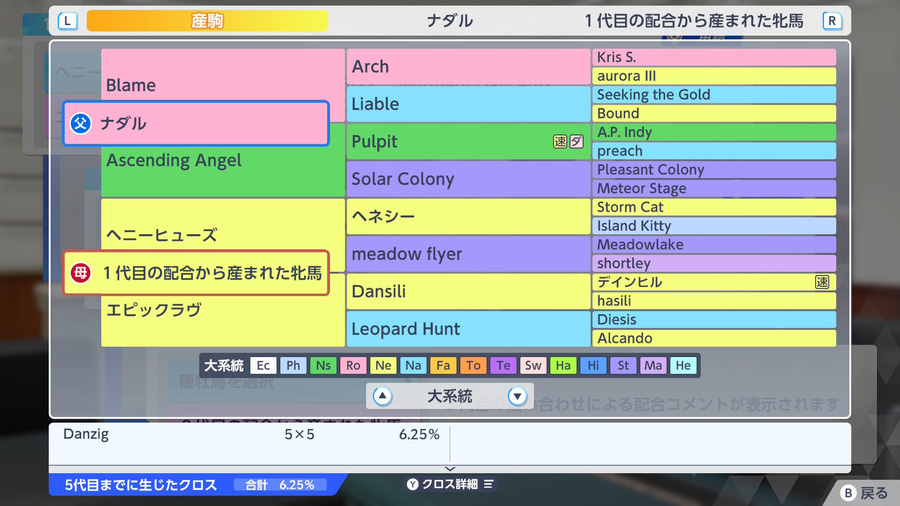The height and width of the screenshot is (506, 900).
Task: Click the R shoulder button icon
Action: tap(832, 21)
